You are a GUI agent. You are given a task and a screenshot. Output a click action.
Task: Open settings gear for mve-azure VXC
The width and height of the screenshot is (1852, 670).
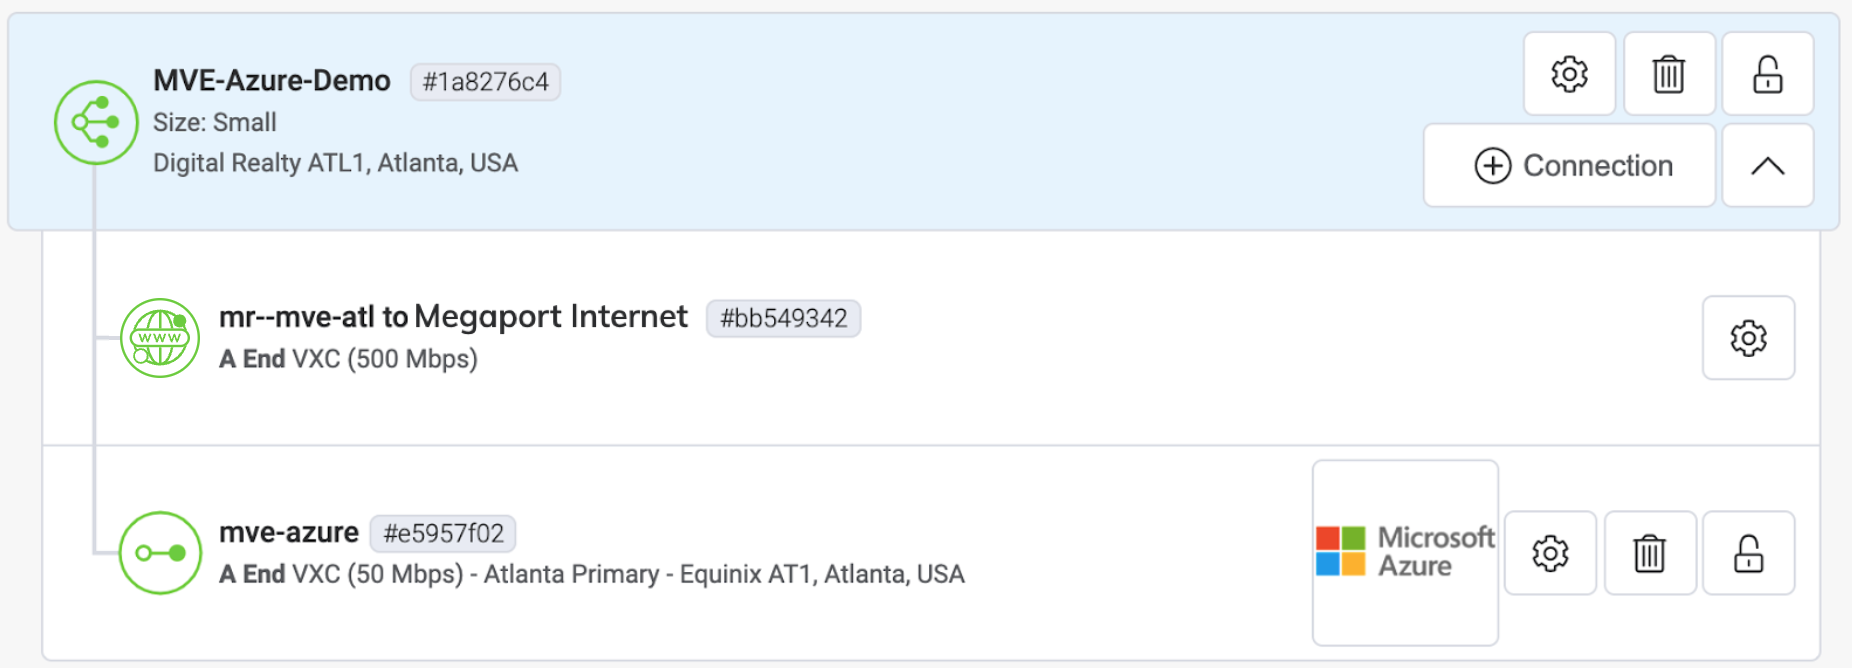[x=1550, y=553]
